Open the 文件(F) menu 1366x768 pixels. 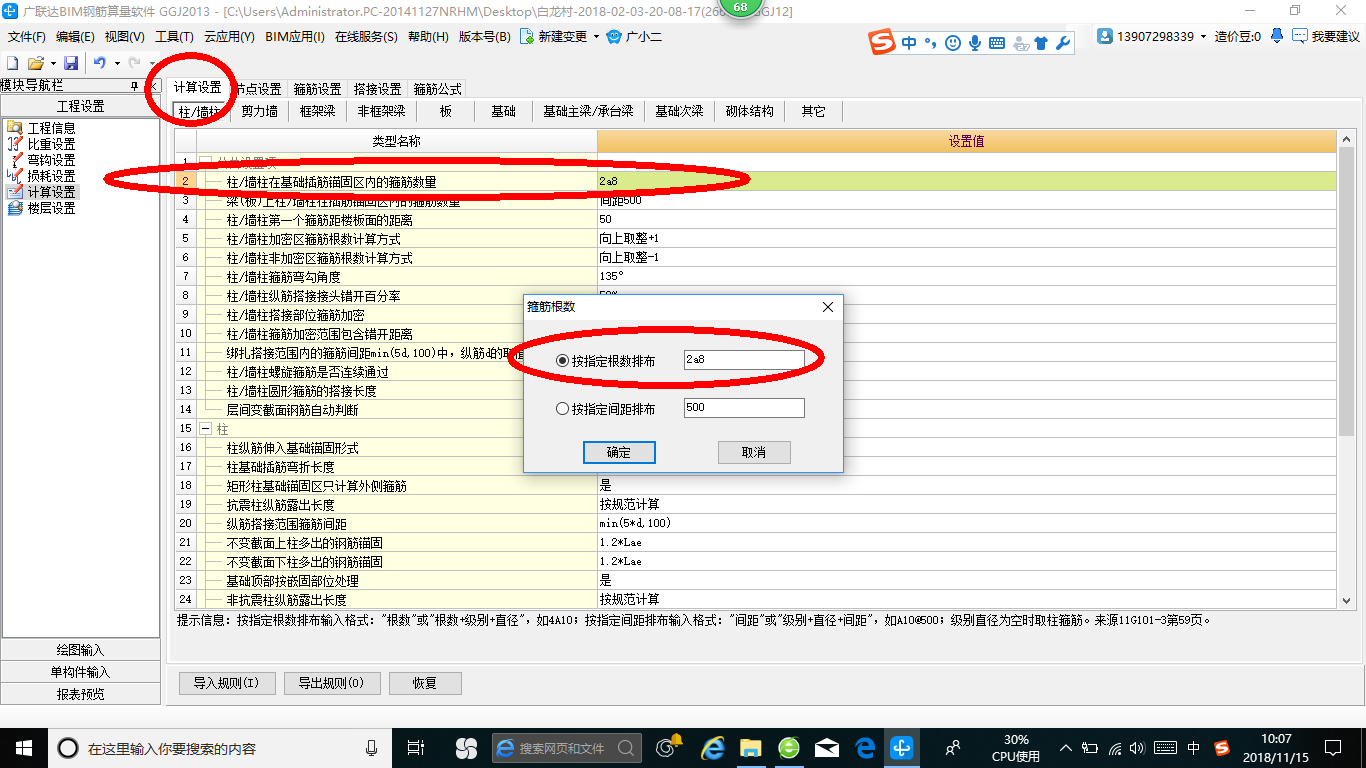coord(27,36)
